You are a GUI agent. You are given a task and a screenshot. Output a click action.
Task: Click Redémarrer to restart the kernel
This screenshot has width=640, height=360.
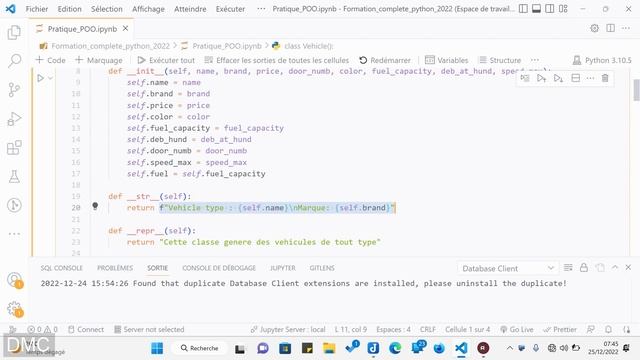click(385, 60)
